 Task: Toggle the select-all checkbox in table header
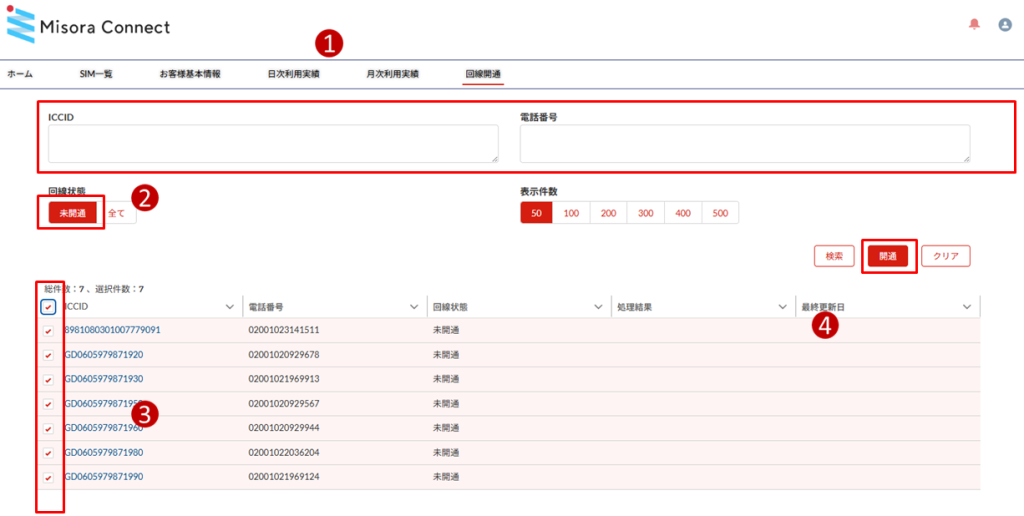point(48,307)
